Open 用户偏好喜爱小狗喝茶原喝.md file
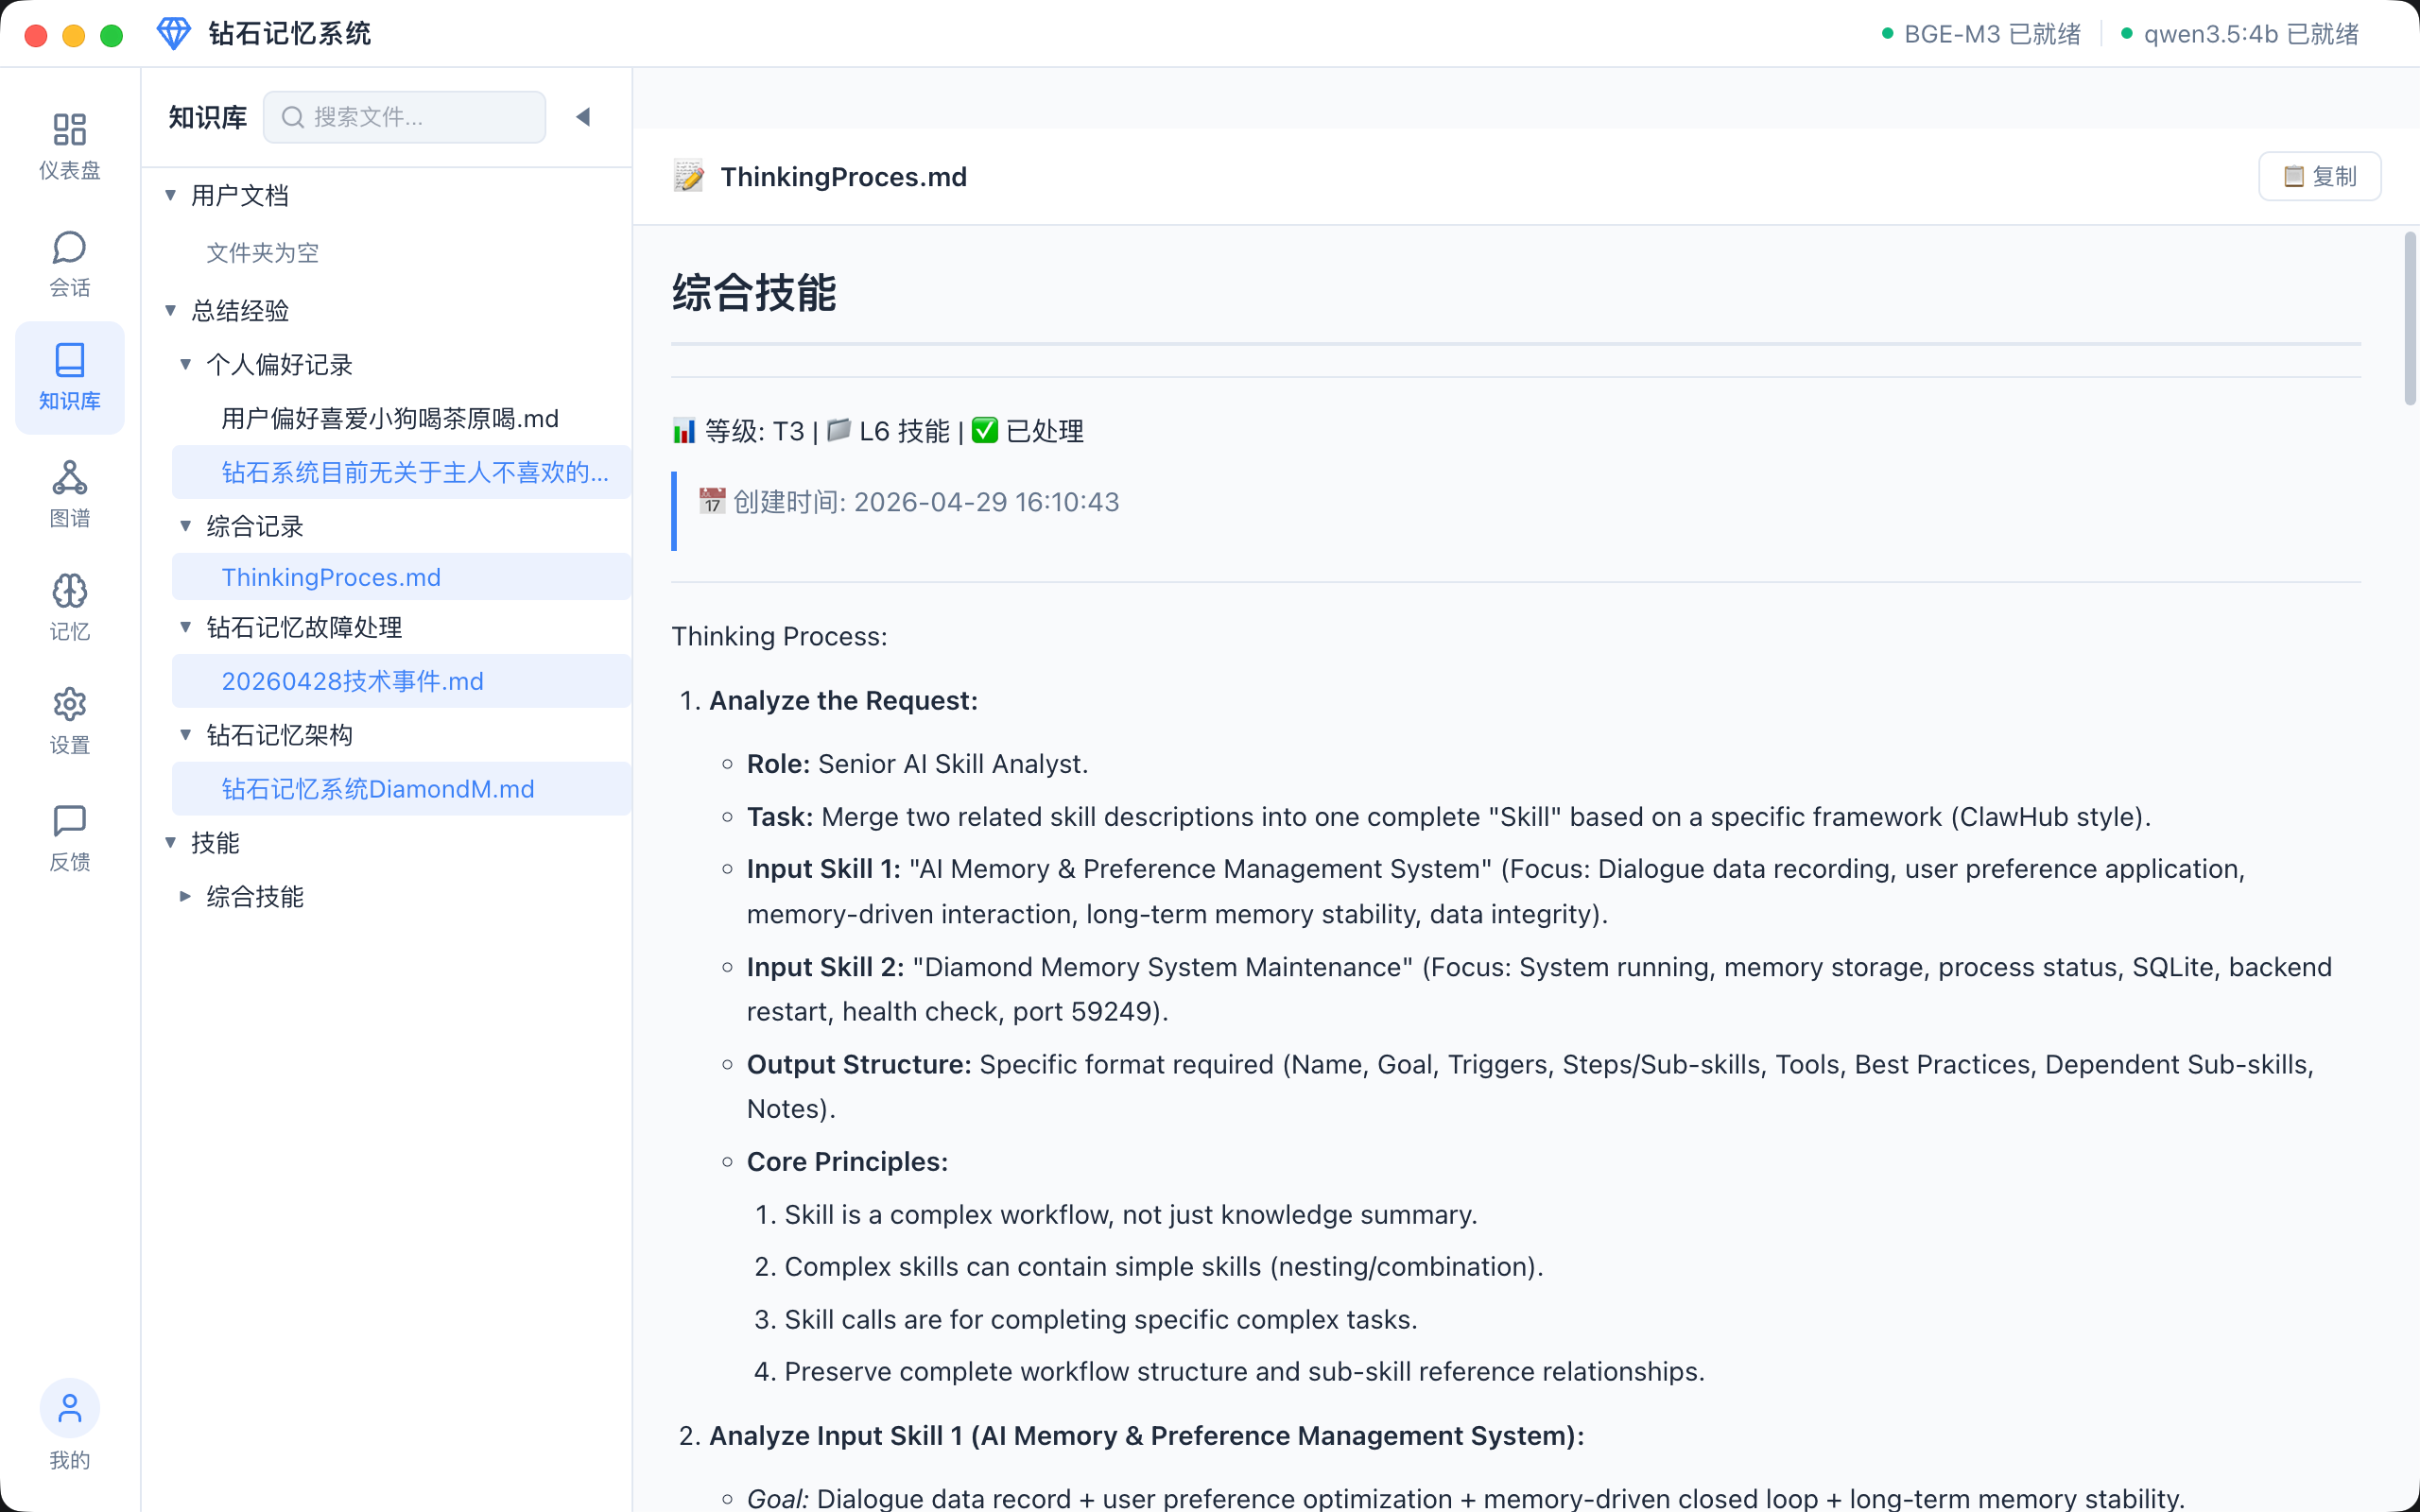The image size is (2420, 1512). tap(389, 419)
